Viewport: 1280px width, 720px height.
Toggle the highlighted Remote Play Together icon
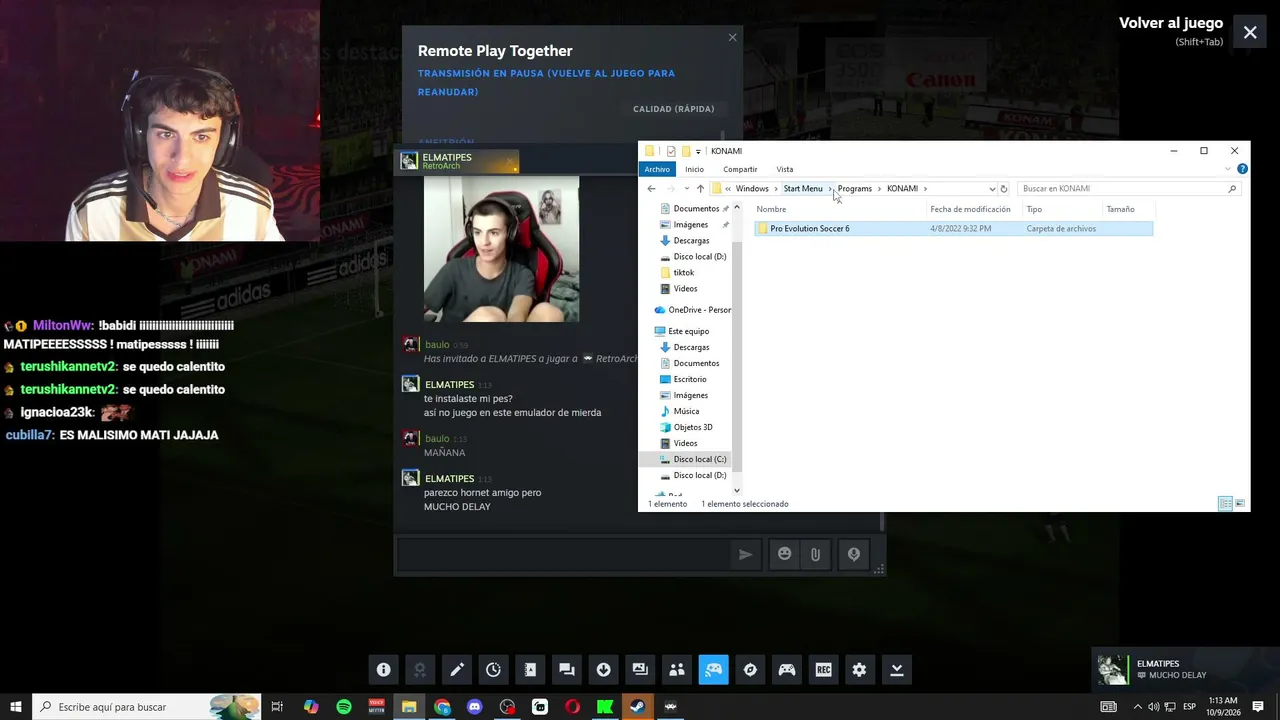pos(713,670)
